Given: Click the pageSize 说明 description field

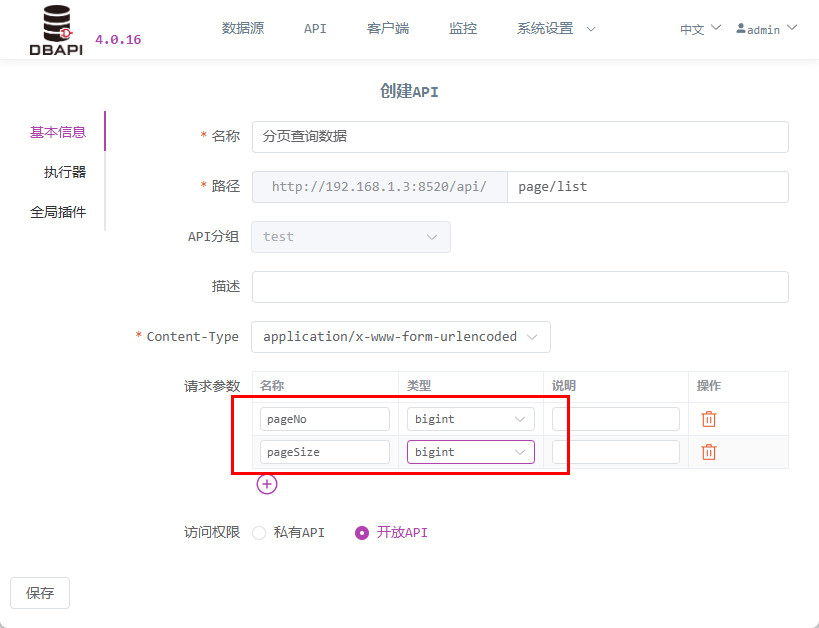Looking at the screenshot, I should tap(616, 452).
